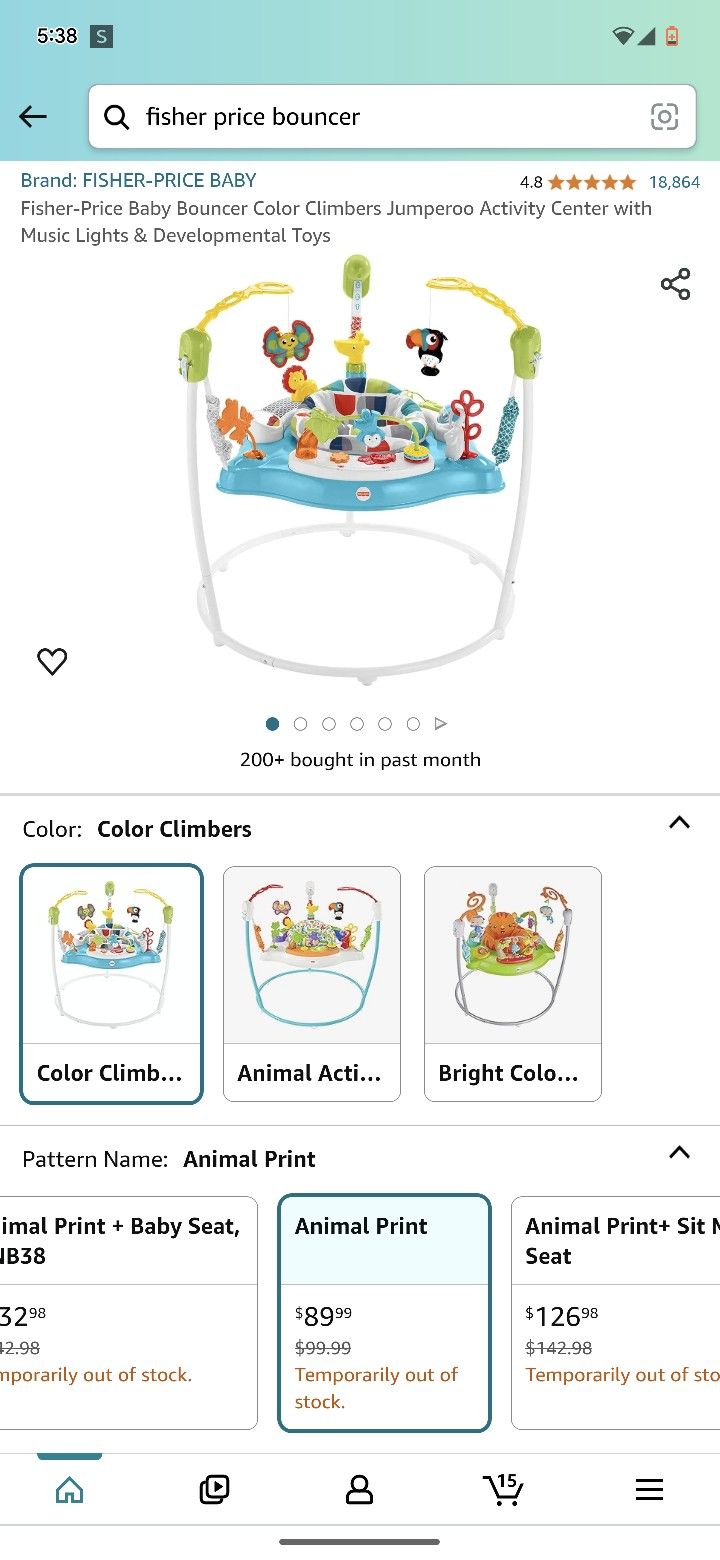Open shopping cart with 15 items
Viewport: 720px width, 1560px height.
click(504, 1488)
